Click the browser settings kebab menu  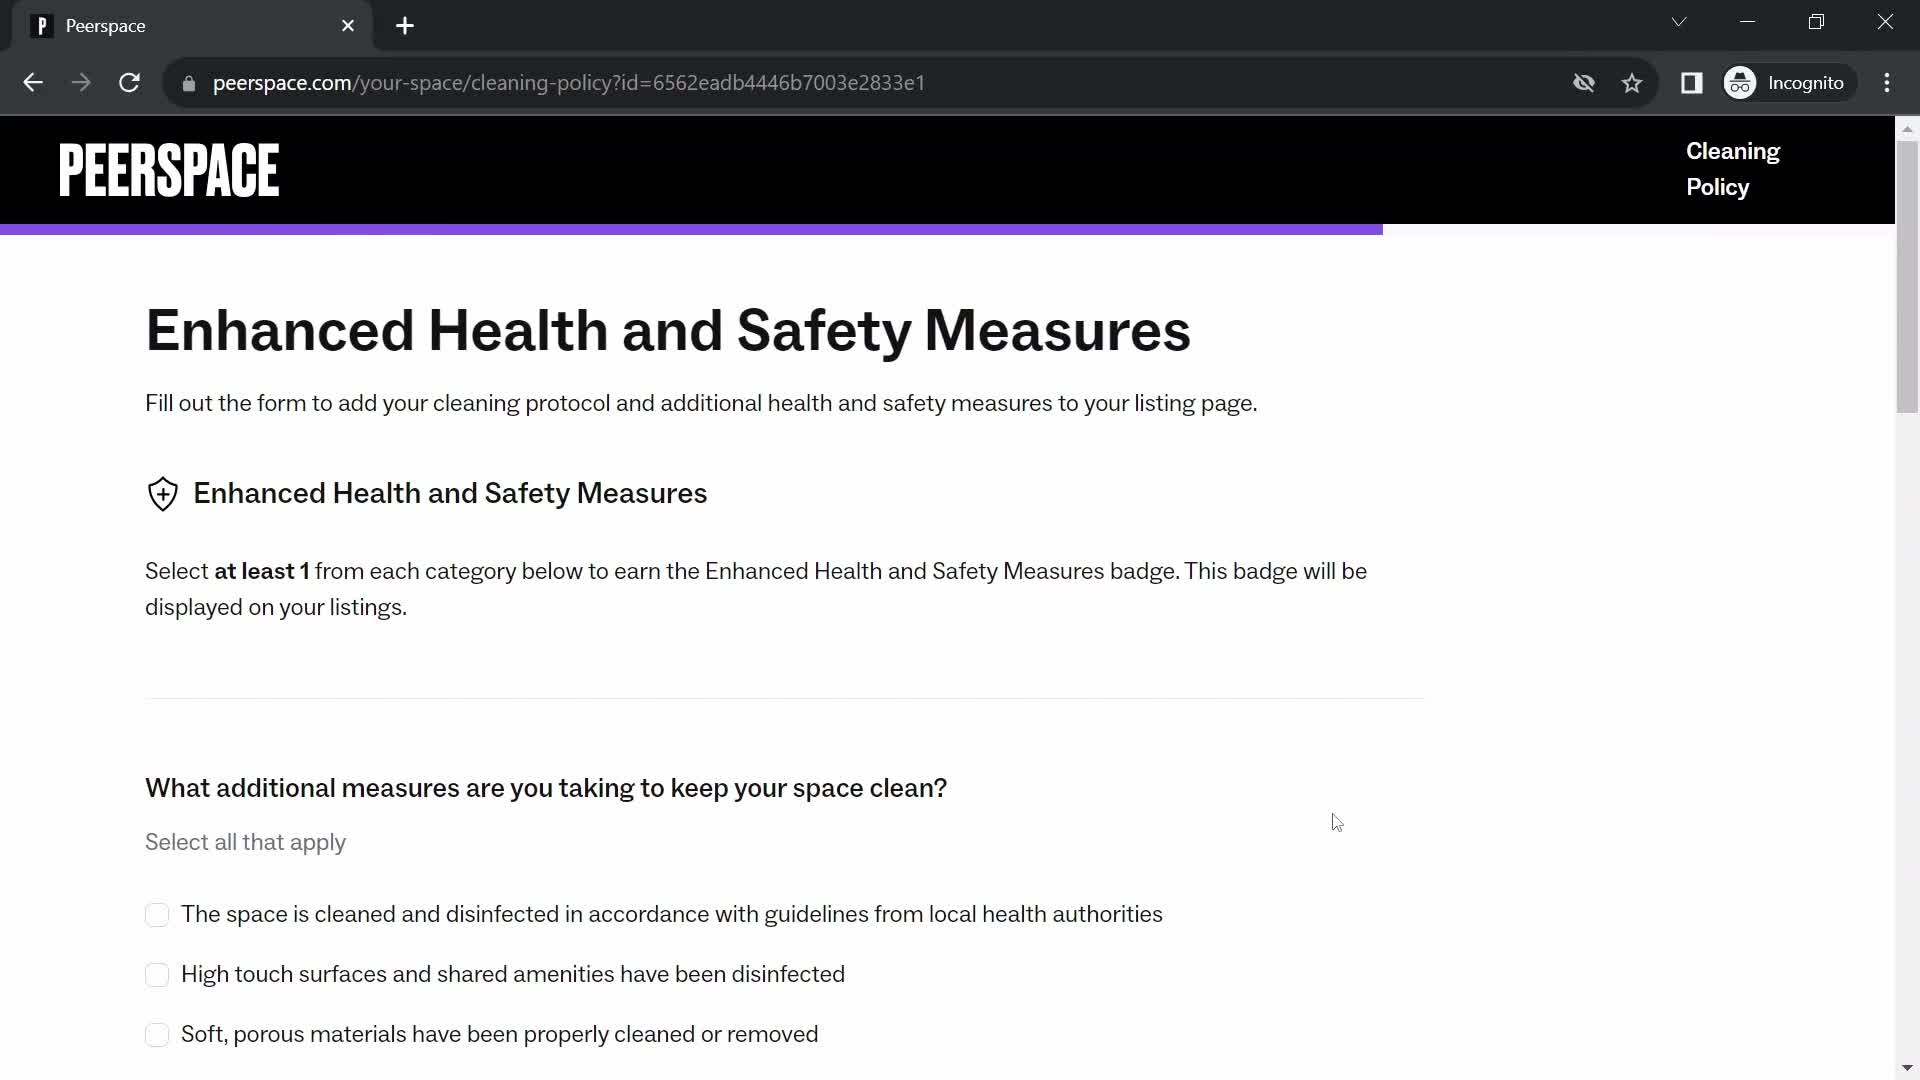[x=1887, y=82]
